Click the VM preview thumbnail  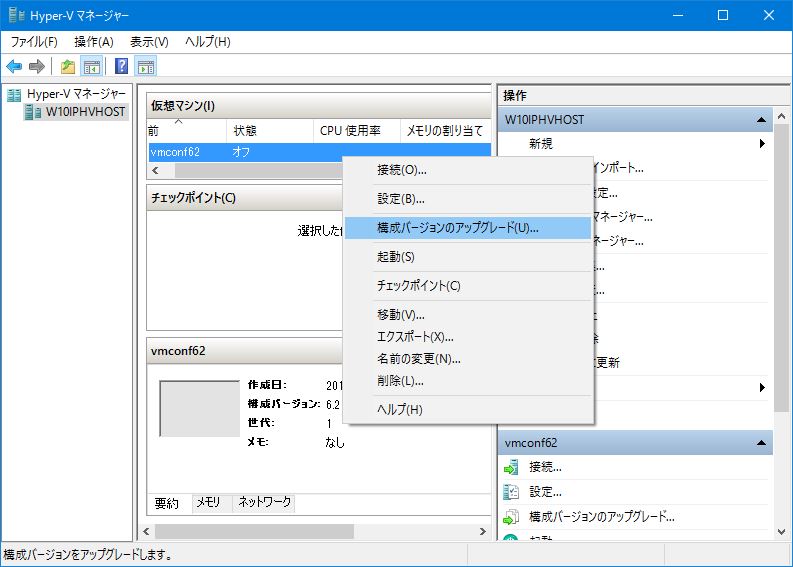(200, 409)
